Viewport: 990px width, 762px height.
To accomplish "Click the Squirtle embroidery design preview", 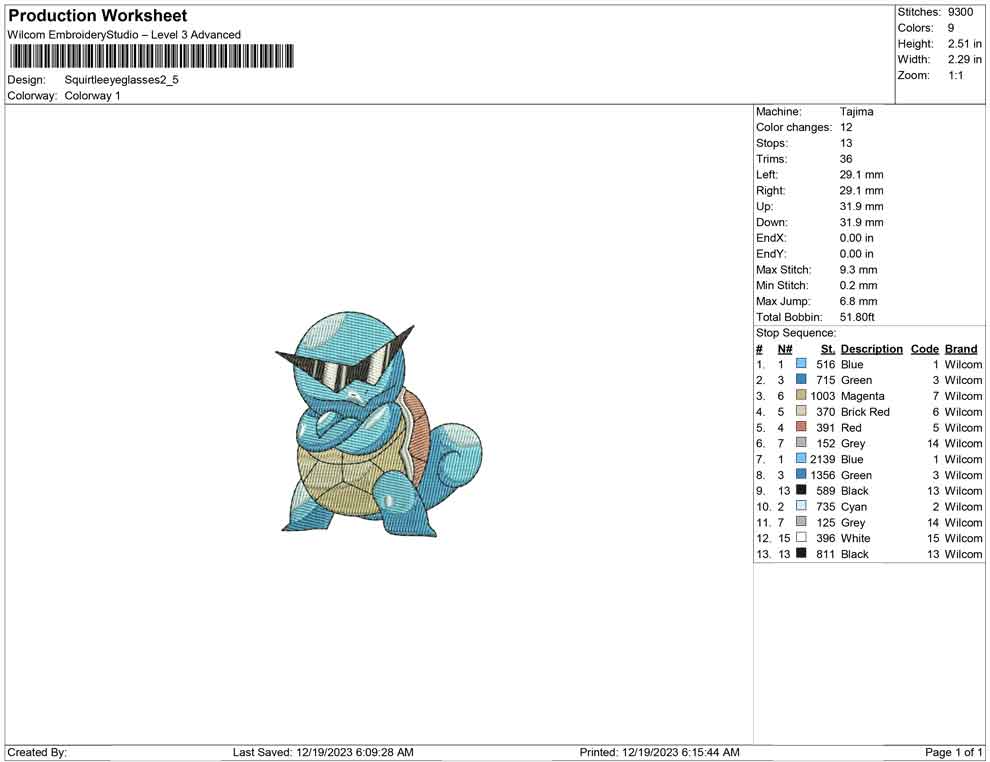I will click(x=379, y=425).
